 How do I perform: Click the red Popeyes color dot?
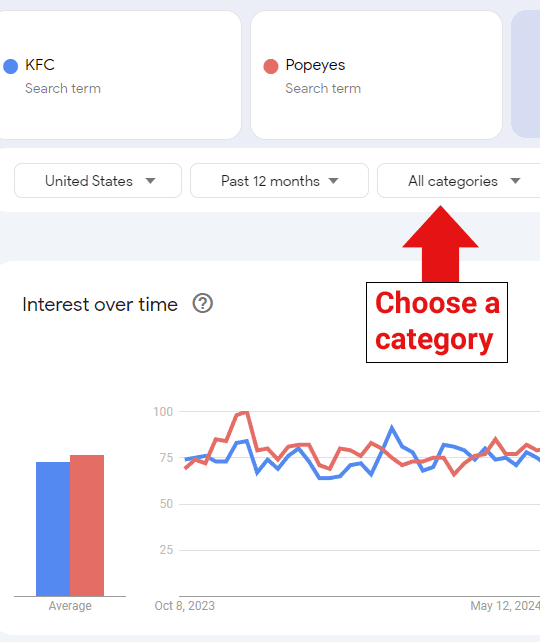click(271, 66)
